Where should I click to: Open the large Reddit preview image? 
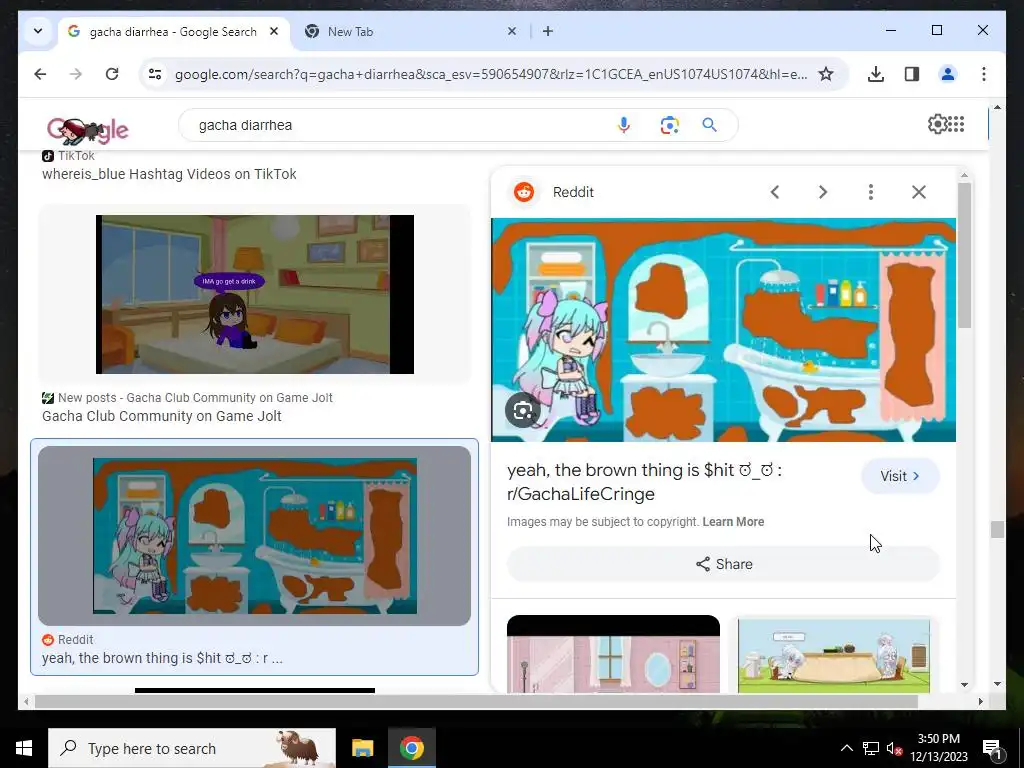pyautogui.click(x=724, y=330)
